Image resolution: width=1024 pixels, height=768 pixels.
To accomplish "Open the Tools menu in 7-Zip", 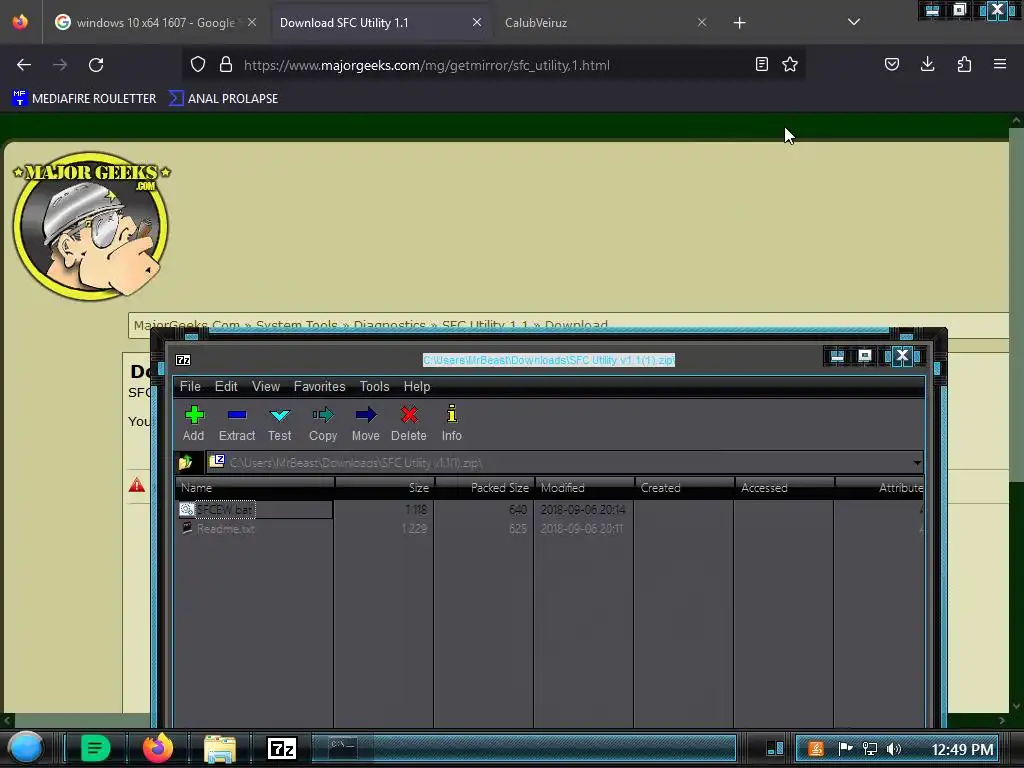I will pyautogui.click(x=374, y=387).
